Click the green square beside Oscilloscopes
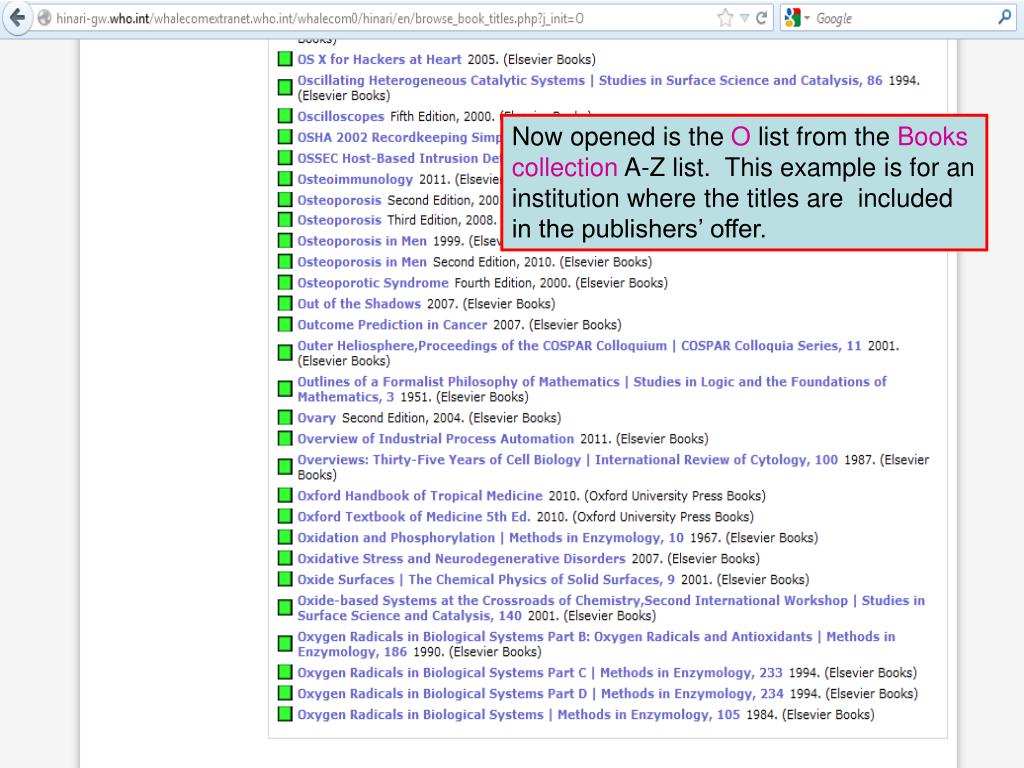The height and width of the screenshot is (768, 1024). [285, 116]
